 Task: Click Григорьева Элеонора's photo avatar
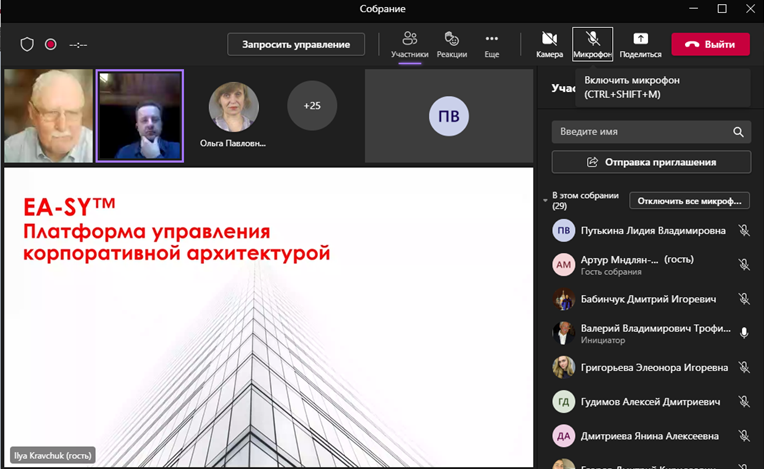point(564,367)
